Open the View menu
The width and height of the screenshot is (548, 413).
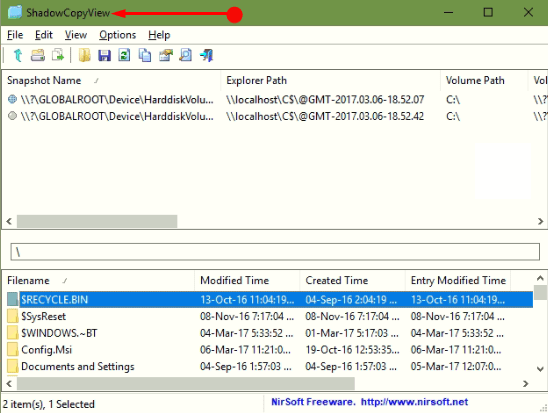[75, 35]
